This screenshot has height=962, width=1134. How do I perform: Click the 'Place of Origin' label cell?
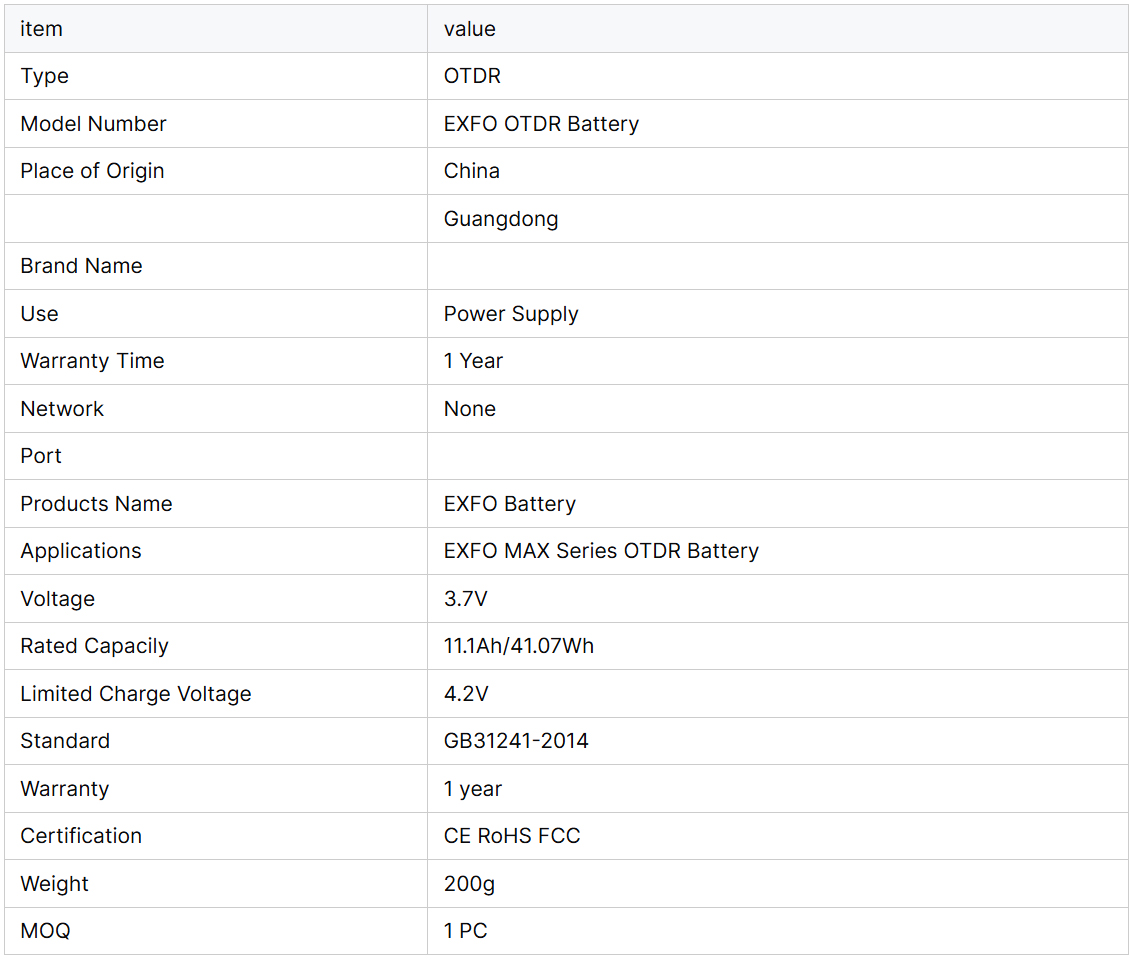pos(92,171)
